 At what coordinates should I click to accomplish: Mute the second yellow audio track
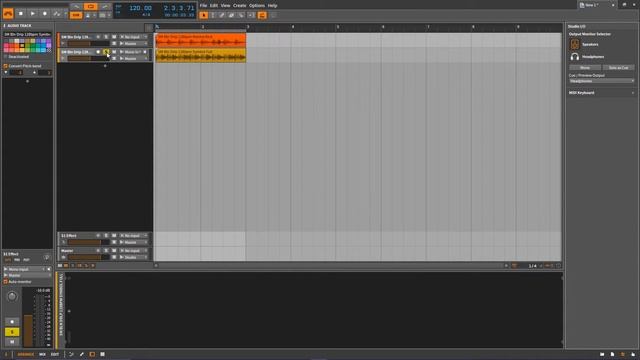point(114,52)
